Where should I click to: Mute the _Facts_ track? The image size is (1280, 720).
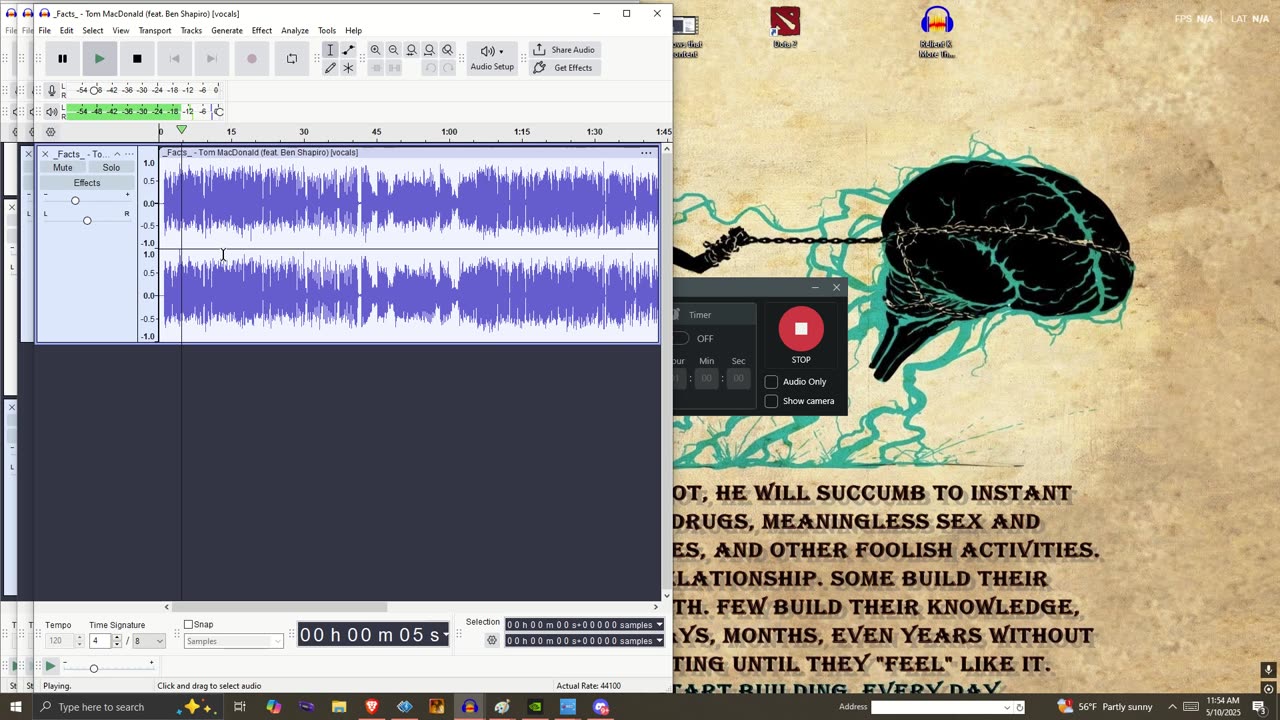63,168
